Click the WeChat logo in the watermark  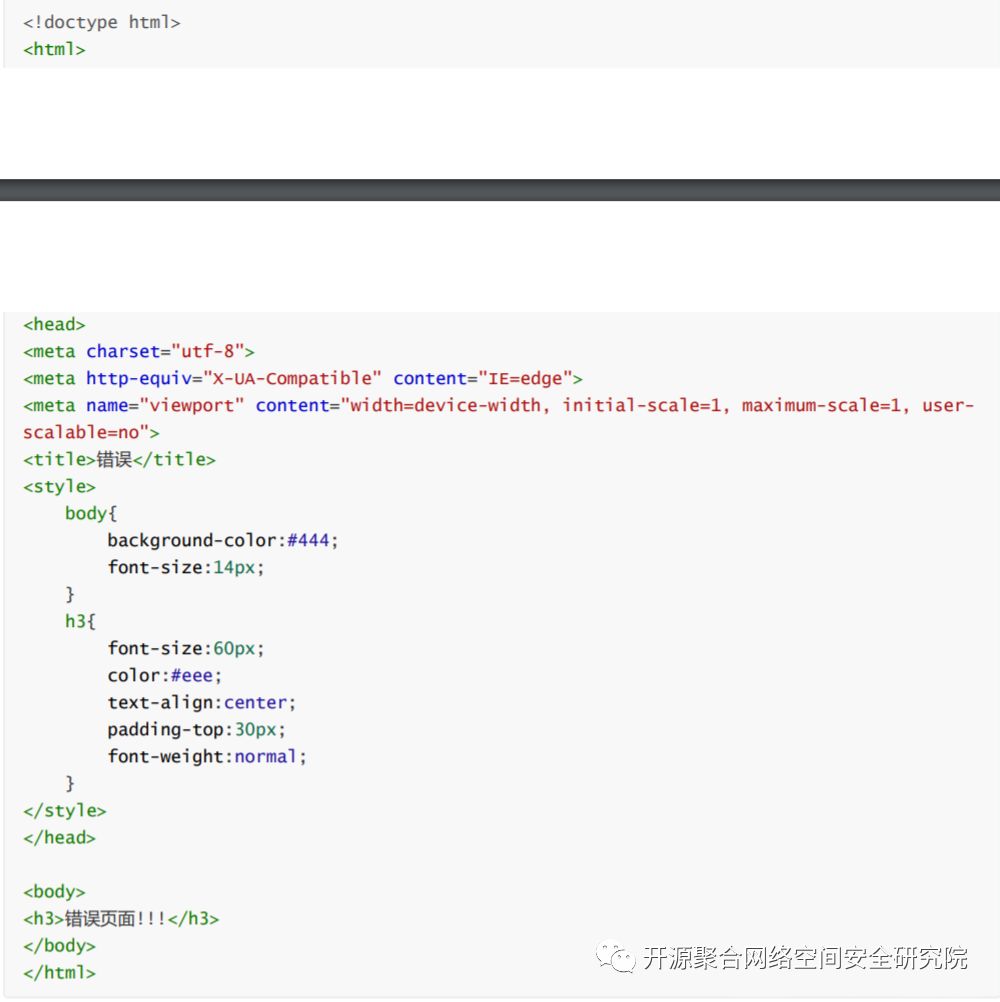[x=616, y=957]
